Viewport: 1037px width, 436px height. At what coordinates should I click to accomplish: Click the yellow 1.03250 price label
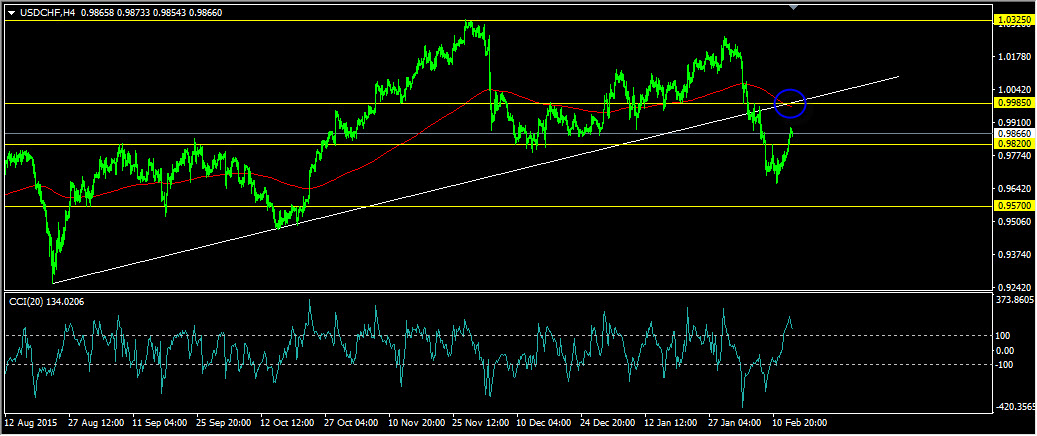point(1013,21)
